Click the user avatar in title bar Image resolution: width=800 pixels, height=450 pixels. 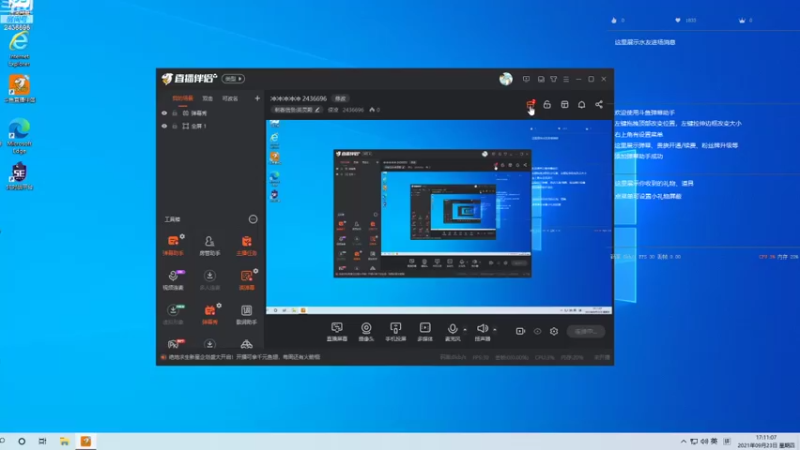click(x=506, y=79)
